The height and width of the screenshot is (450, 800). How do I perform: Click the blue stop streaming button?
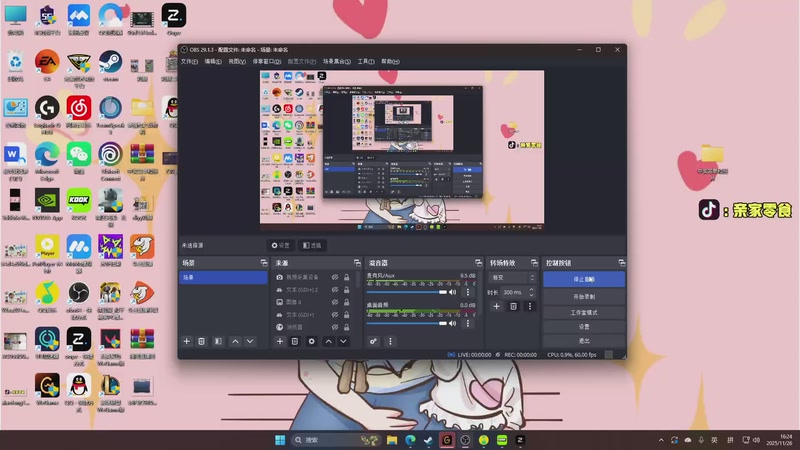coord(584,280)
